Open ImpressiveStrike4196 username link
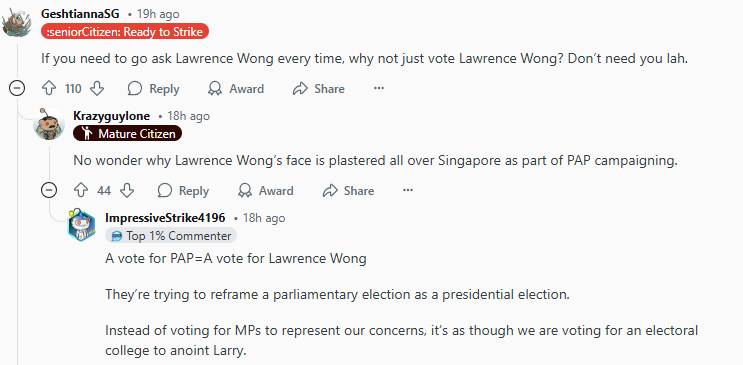Viewport: 743px width, 365px height. click(165, 218)
